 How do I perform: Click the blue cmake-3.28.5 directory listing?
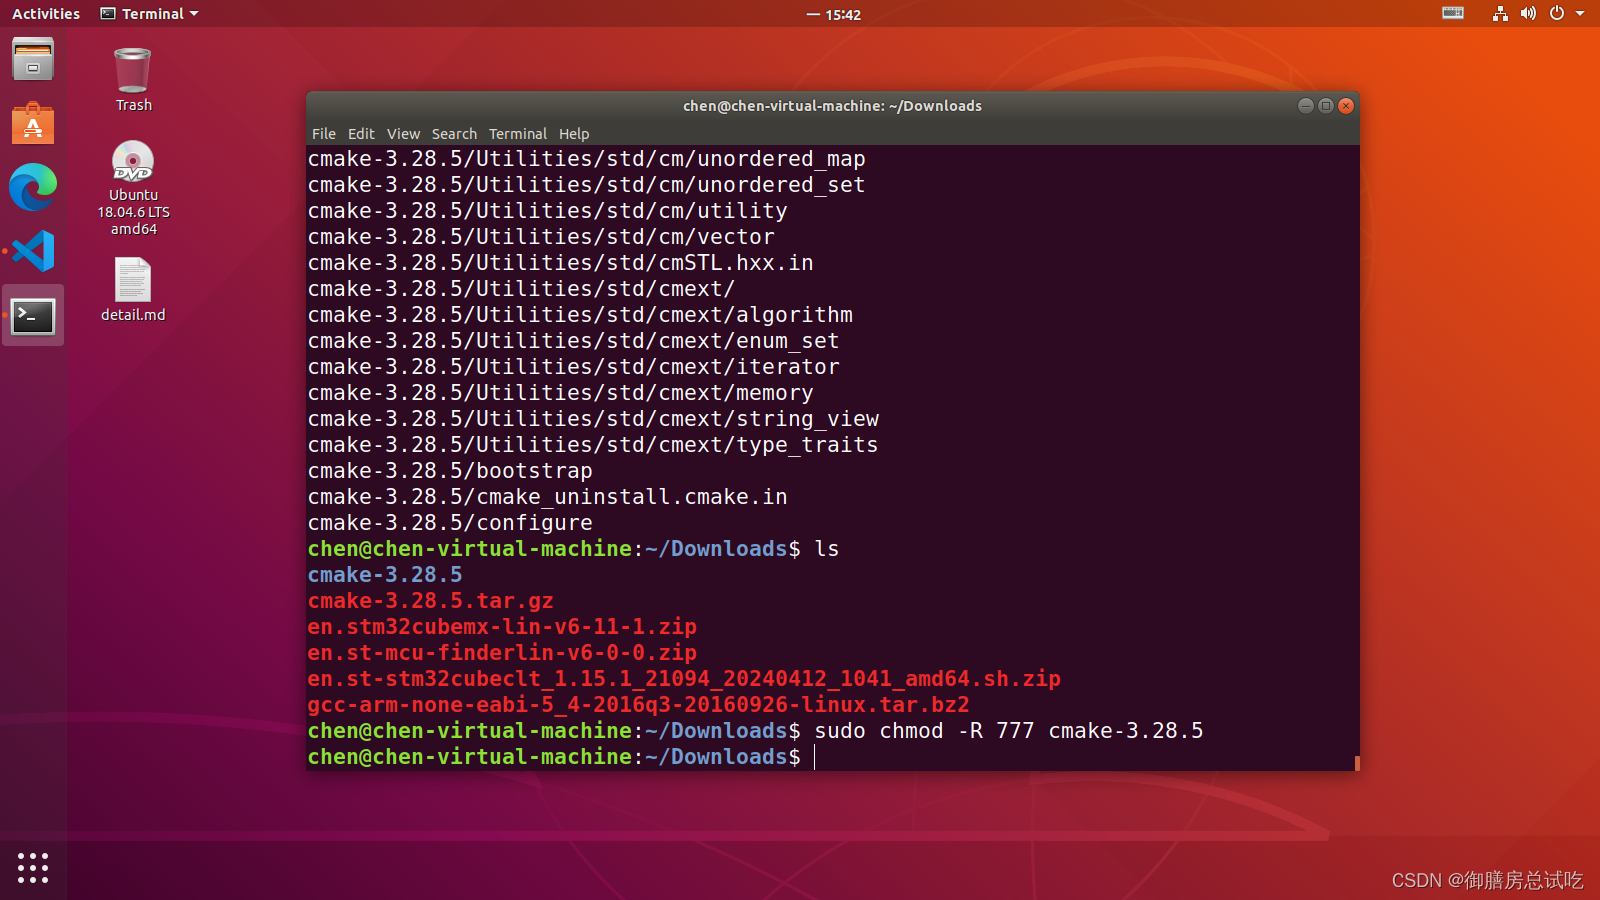385,575
